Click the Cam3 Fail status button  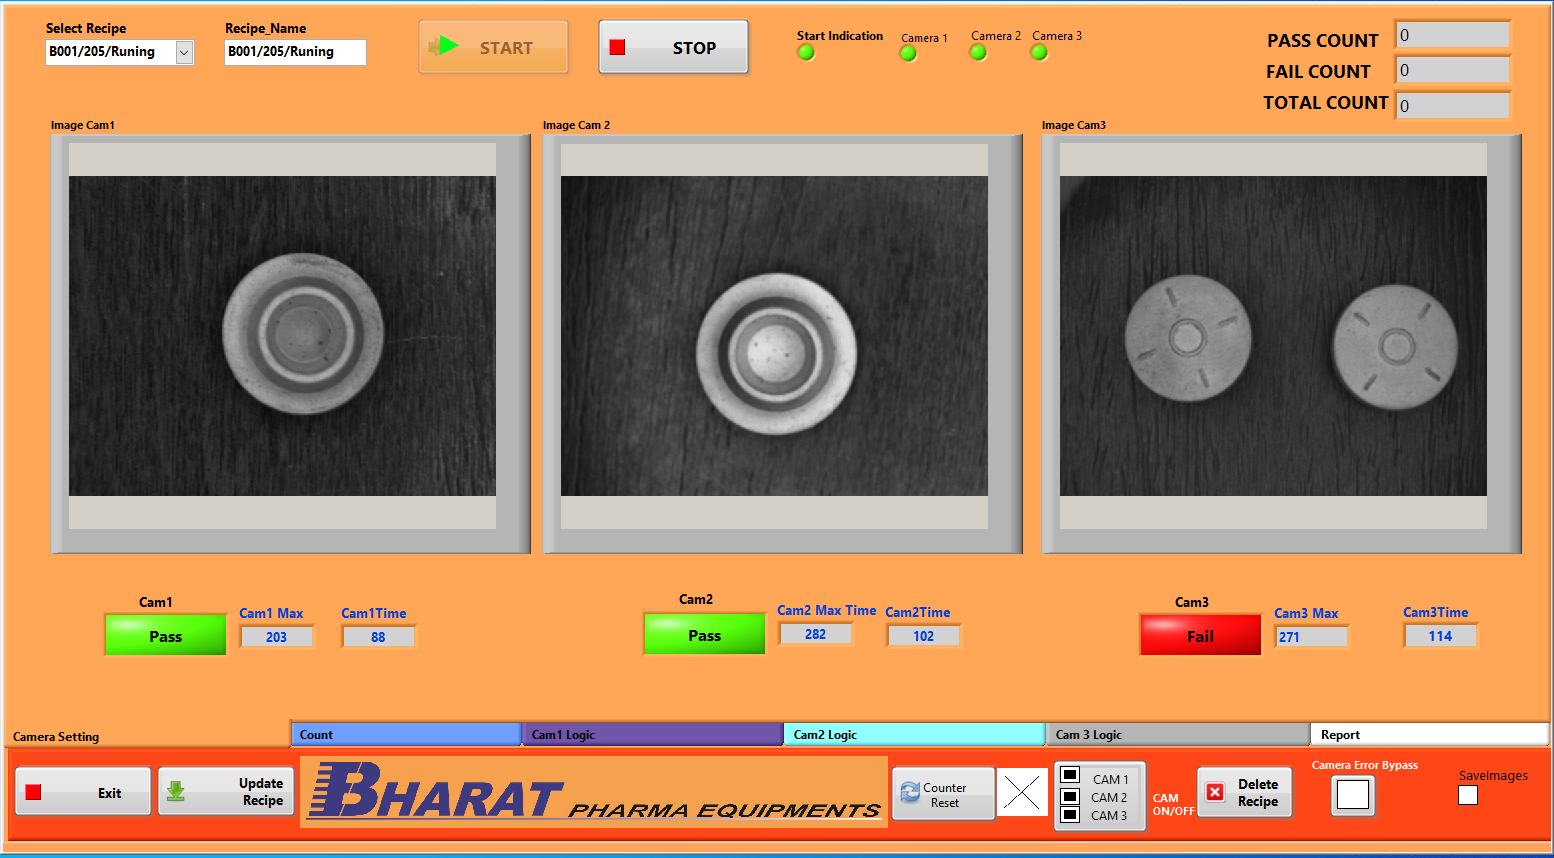tap(1200, 636)
